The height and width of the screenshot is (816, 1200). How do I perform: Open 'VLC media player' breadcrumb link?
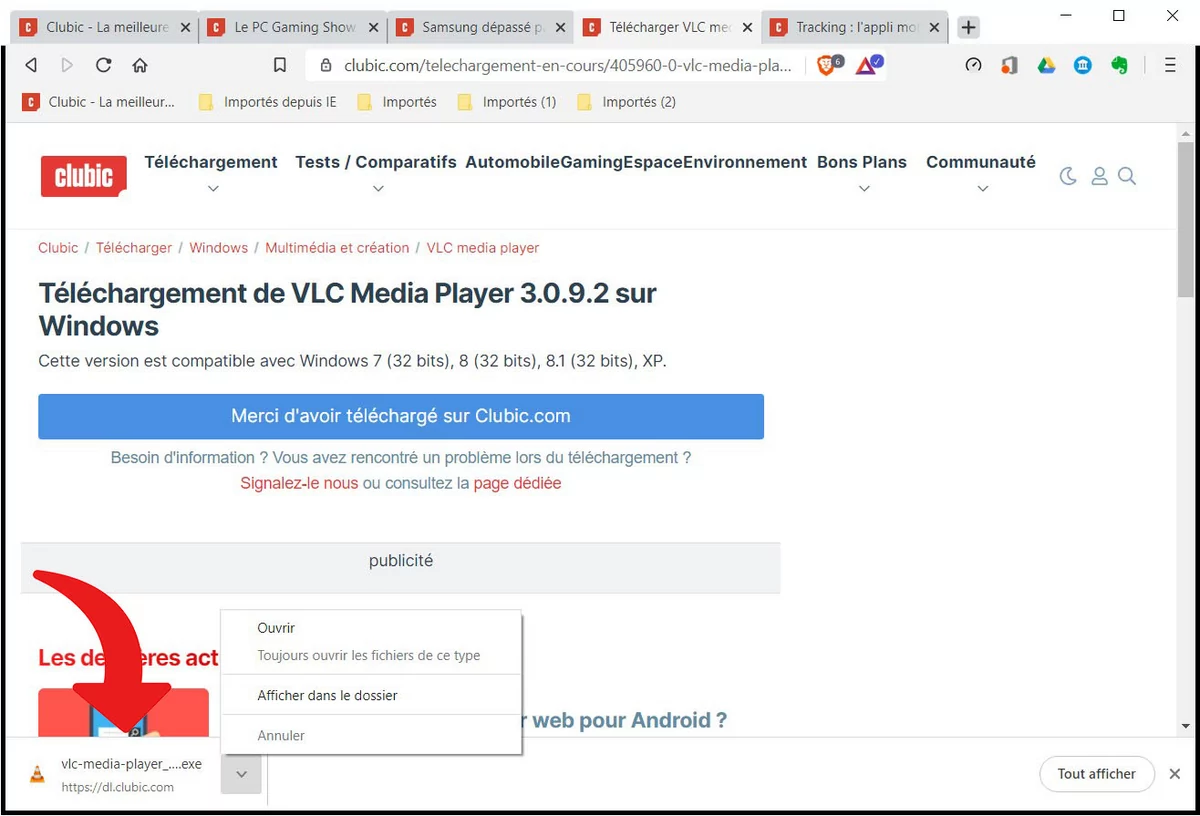(x=483, y=248)
